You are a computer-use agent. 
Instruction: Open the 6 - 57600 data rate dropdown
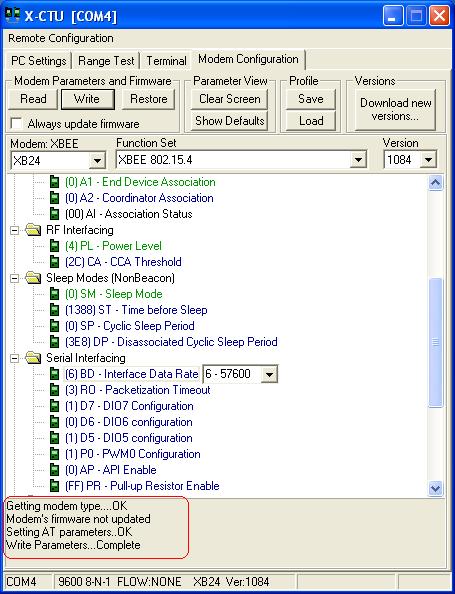coord(269,374)
